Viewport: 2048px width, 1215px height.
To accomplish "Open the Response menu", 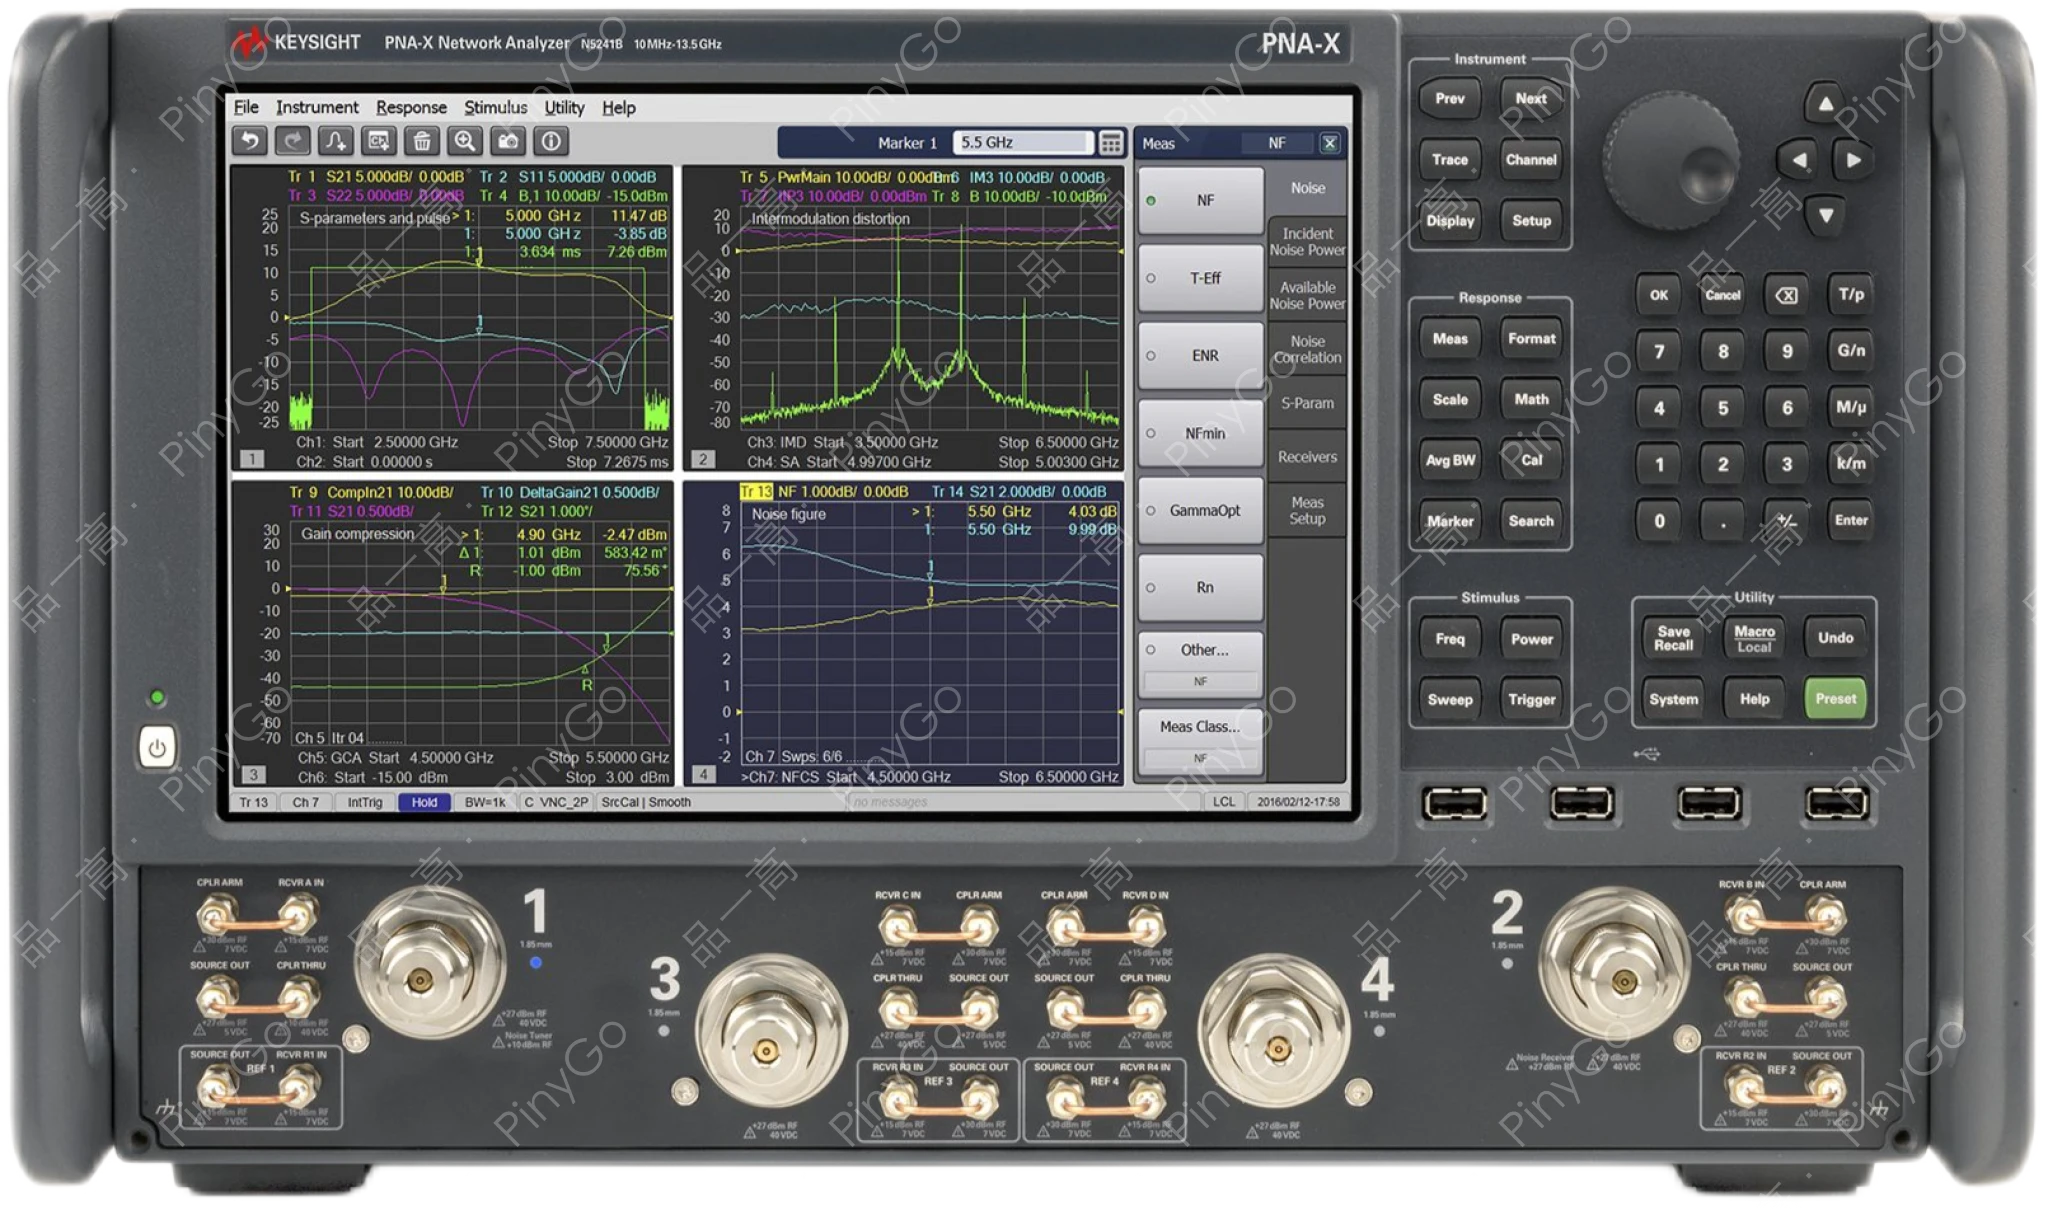I will coord(411,108).
